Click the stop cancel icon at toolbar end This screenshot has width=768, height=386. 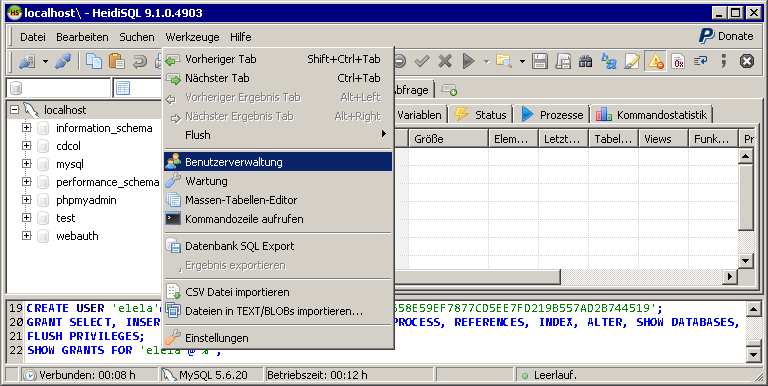click(746, 61)
